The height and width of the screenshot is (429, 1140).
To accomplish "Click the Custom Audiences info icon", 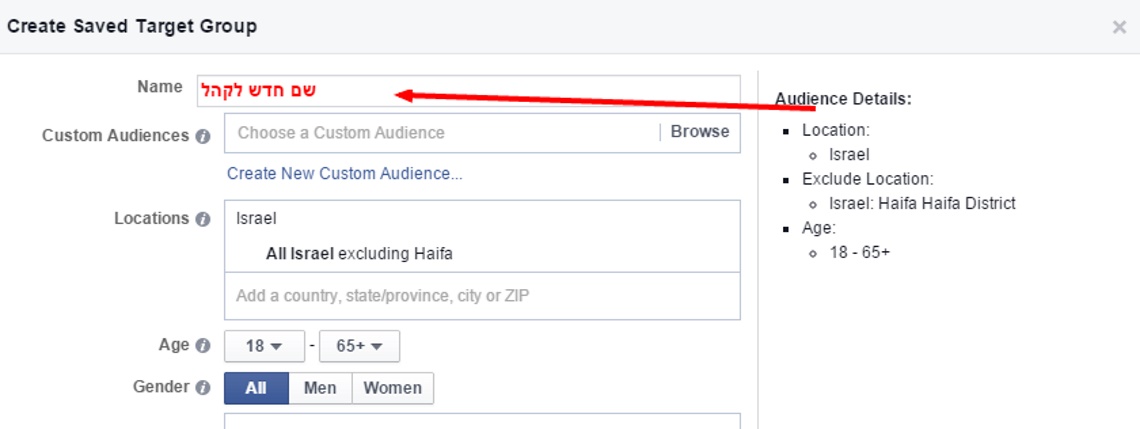I will tap(203, 136).
